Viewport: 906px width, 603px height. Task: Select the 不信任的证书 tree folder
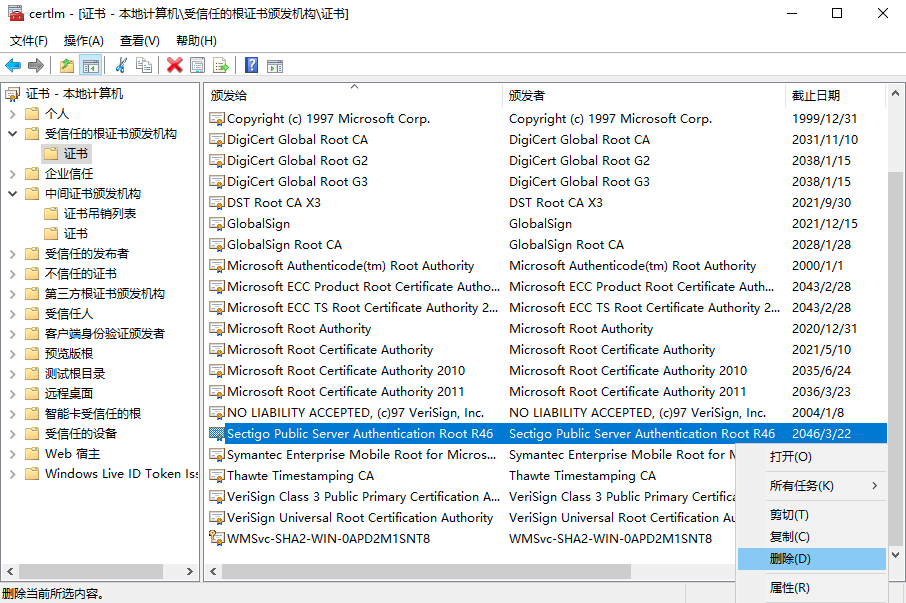point(80,274)
